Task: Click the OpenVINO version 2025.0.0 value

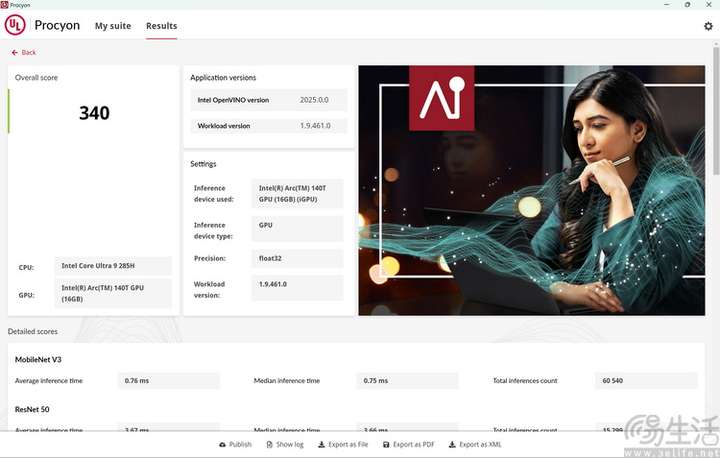Action: [314, 100]
